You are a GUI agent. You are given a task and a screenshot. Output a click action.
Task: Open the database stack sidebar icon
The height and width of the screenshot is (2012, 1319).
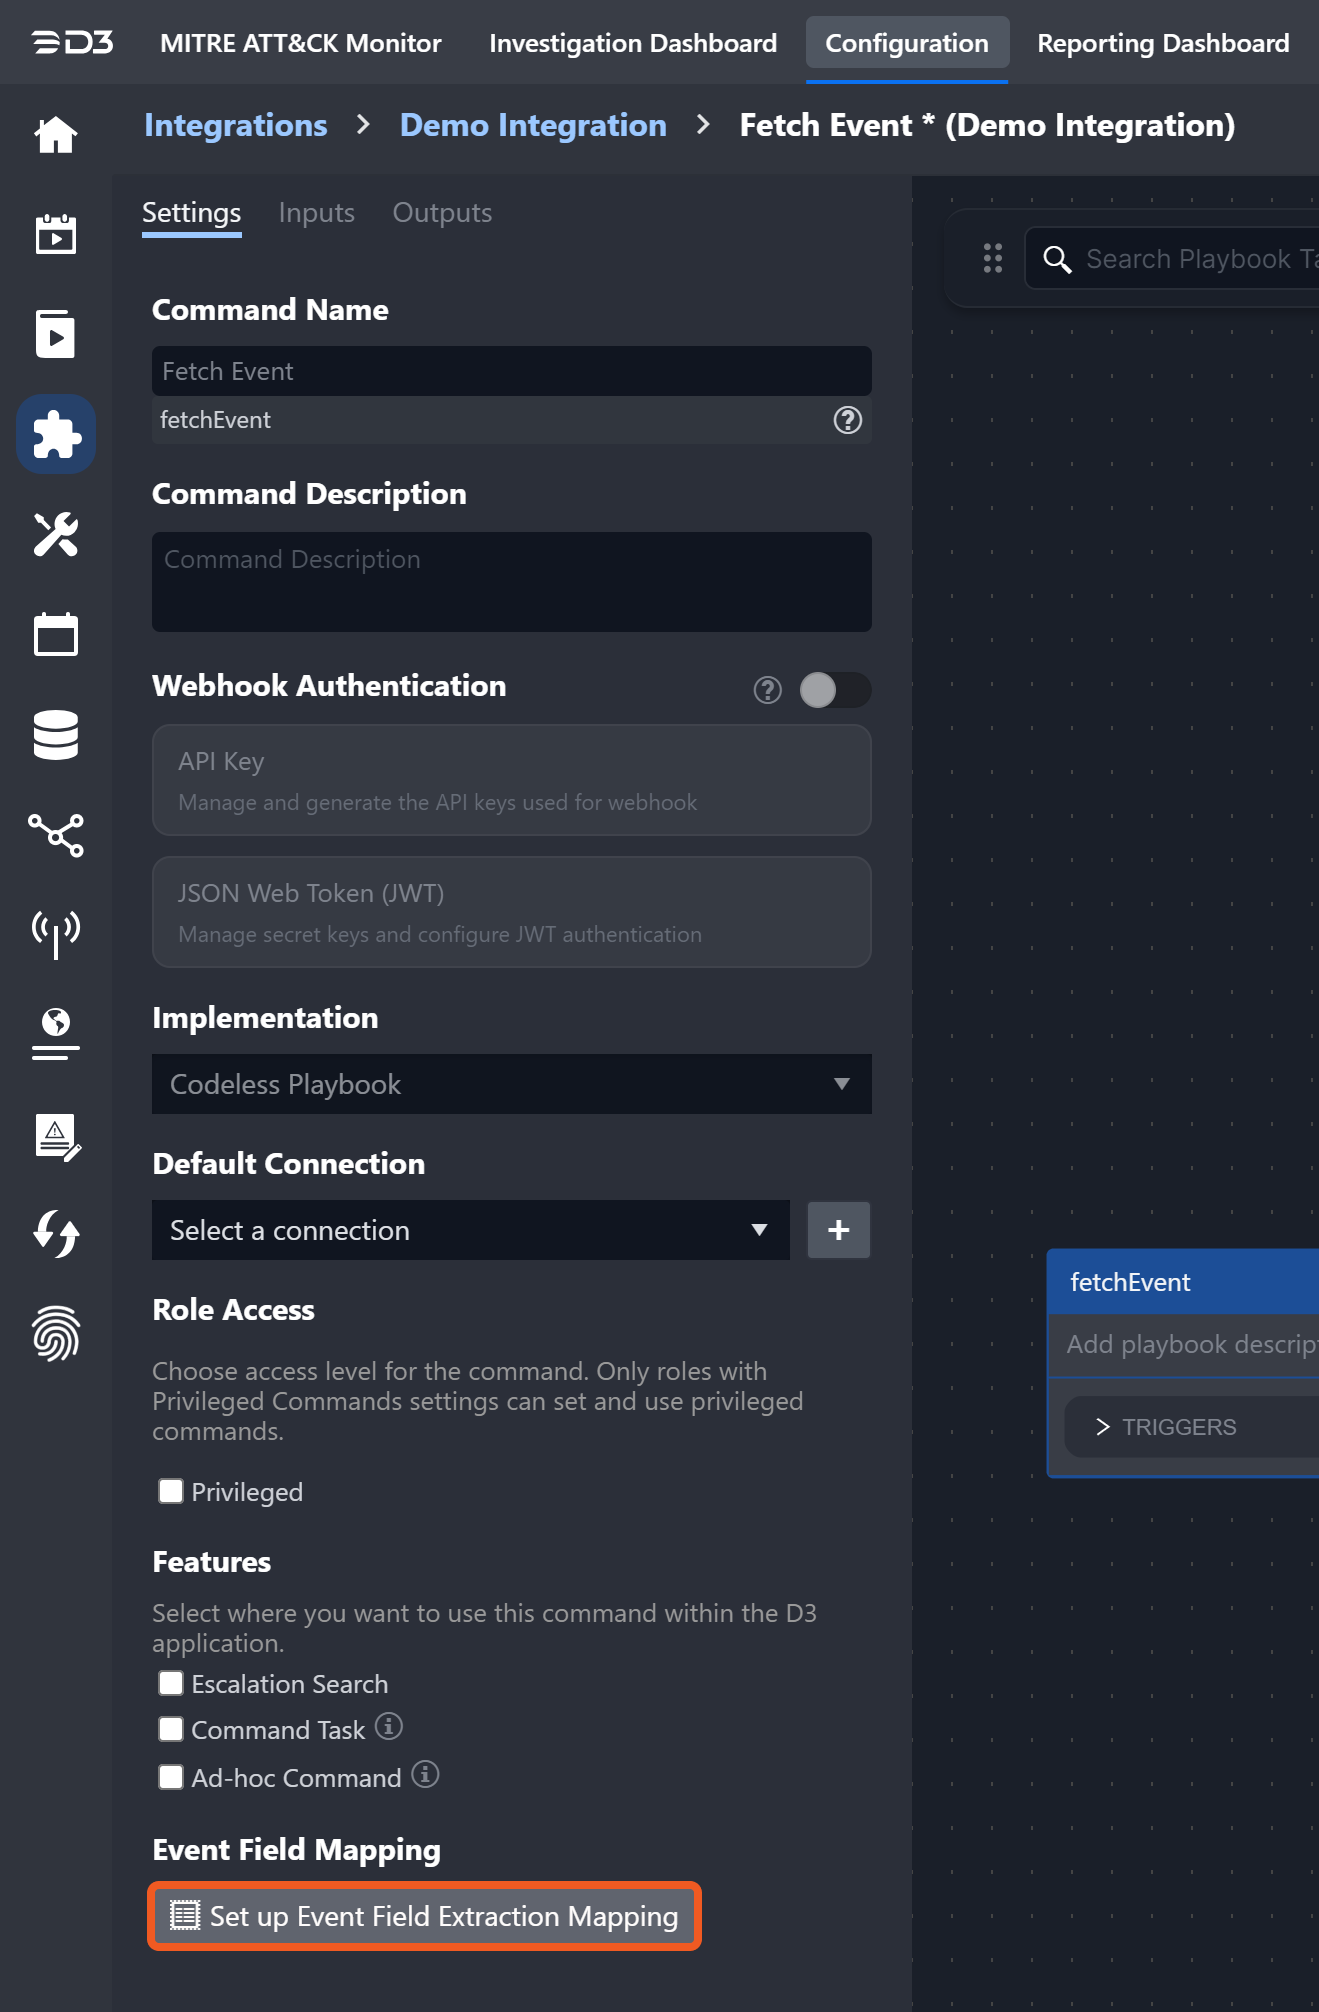(56, 735)
